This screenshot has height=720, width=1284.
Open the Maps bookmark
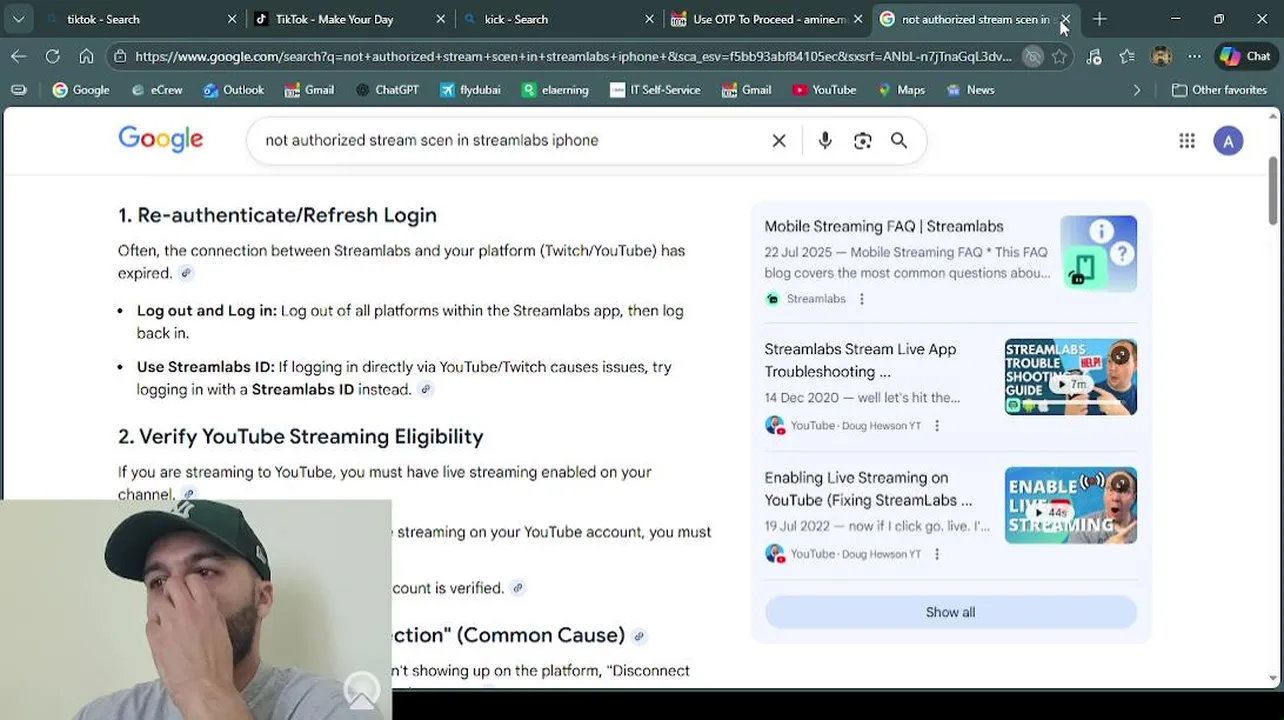tap(901, 90)
